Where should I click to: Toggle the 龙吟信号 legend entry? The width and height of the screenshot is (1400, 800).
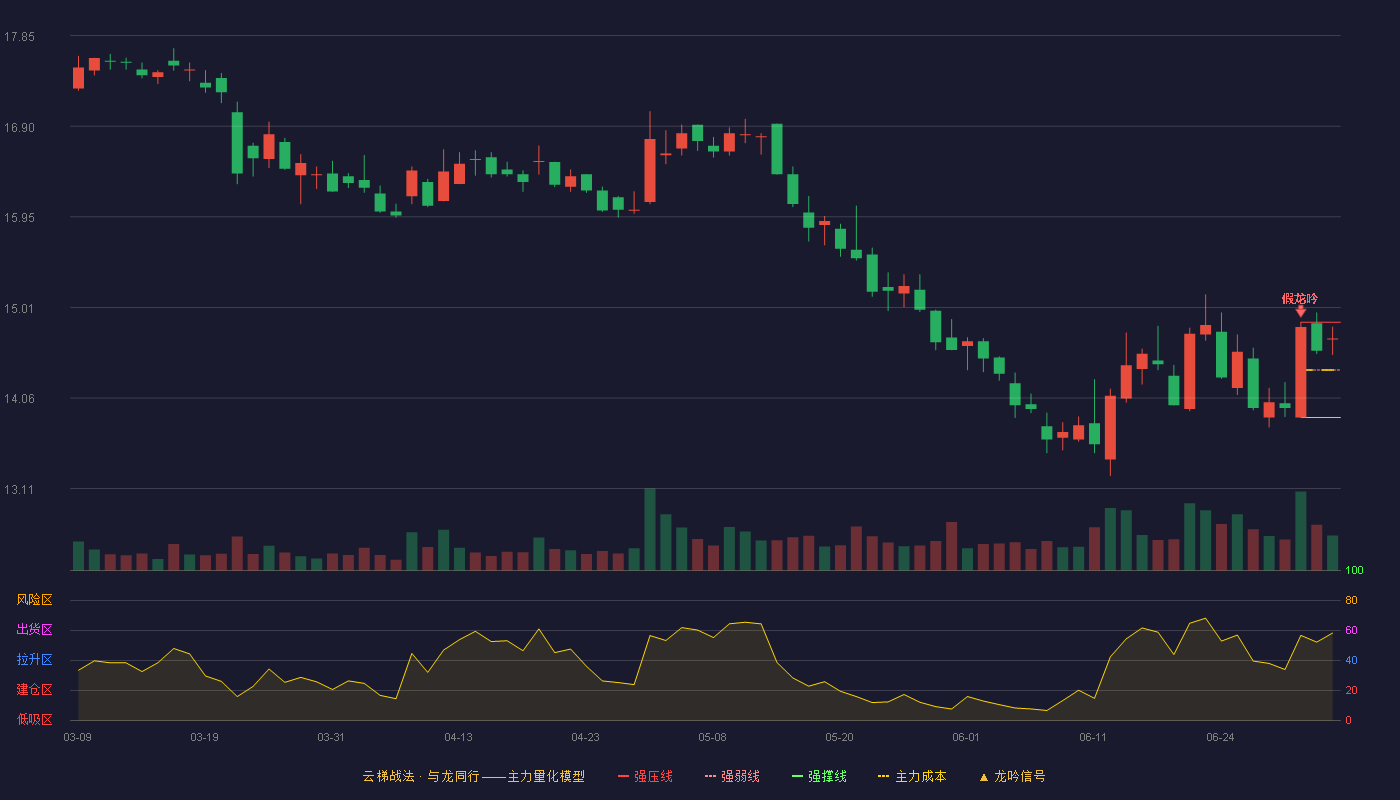point(1012,776)
